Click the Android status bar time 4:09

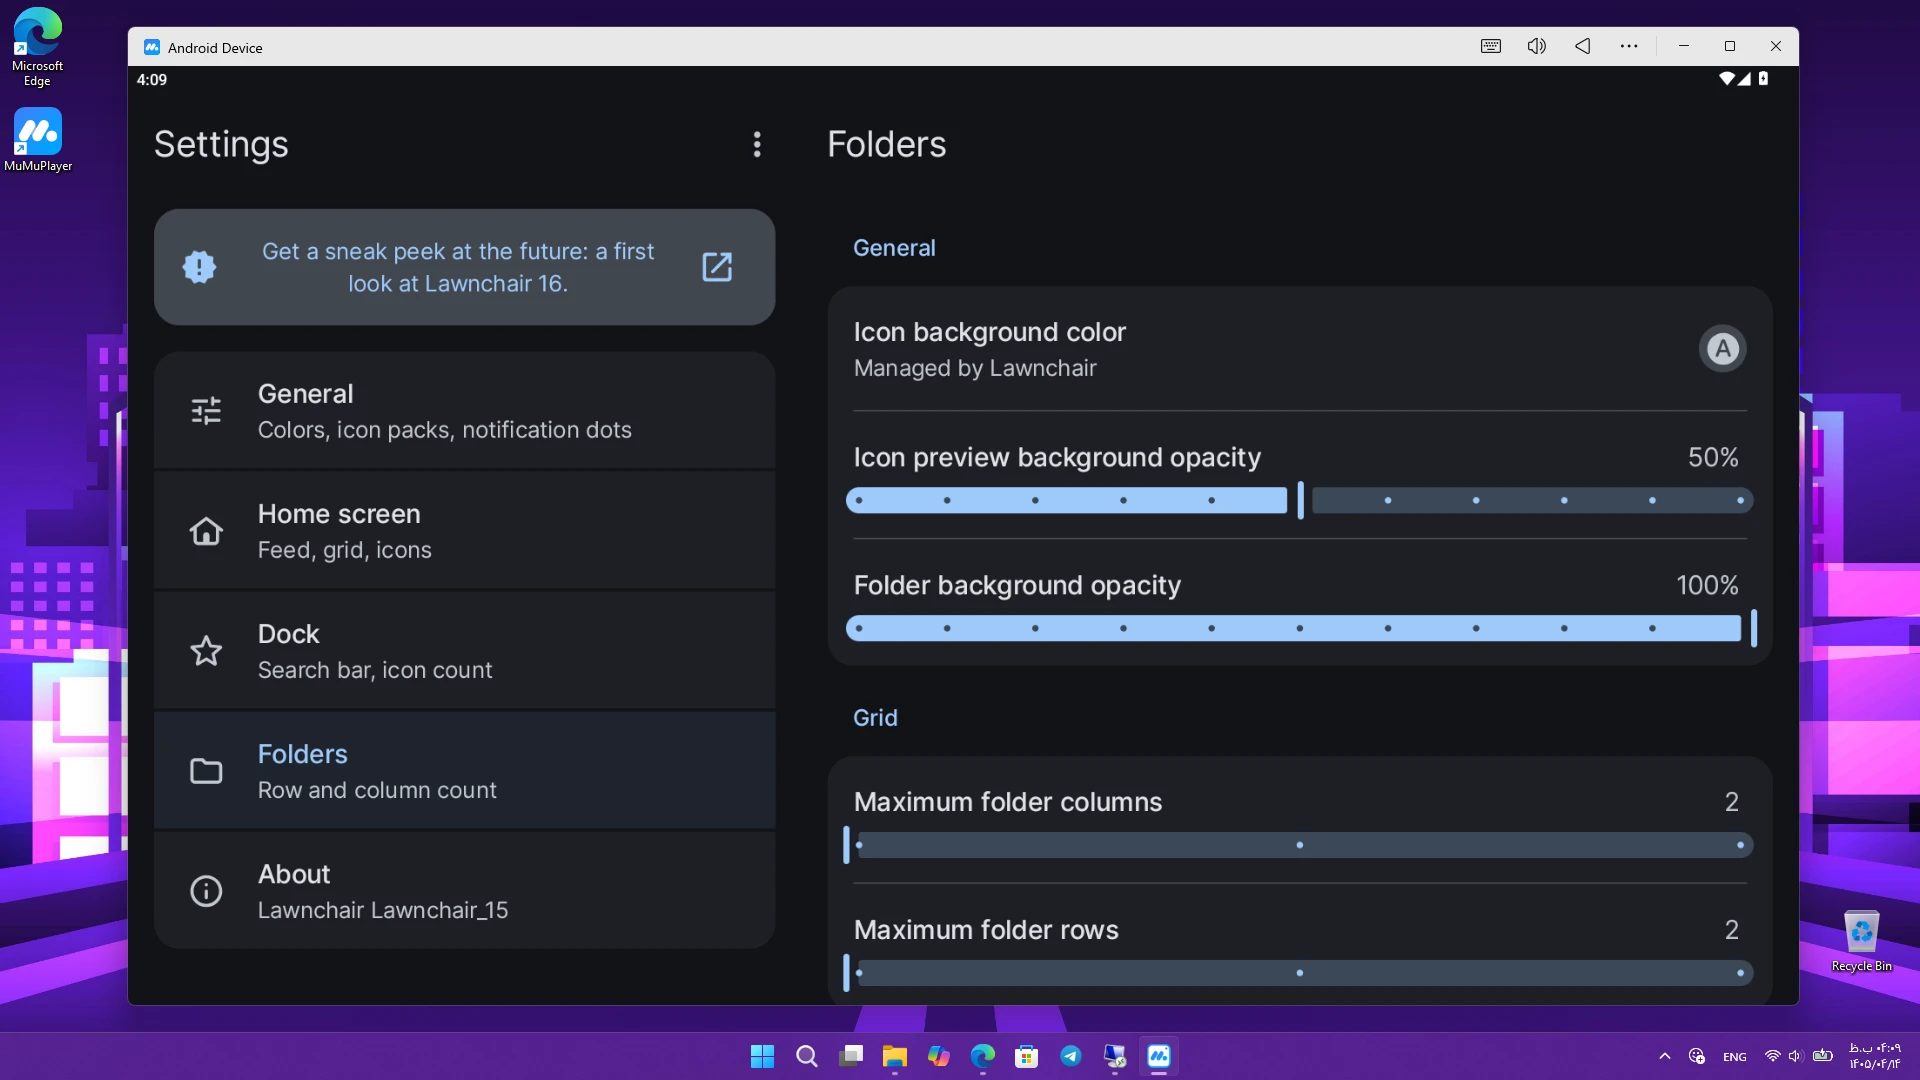point(152,80)
